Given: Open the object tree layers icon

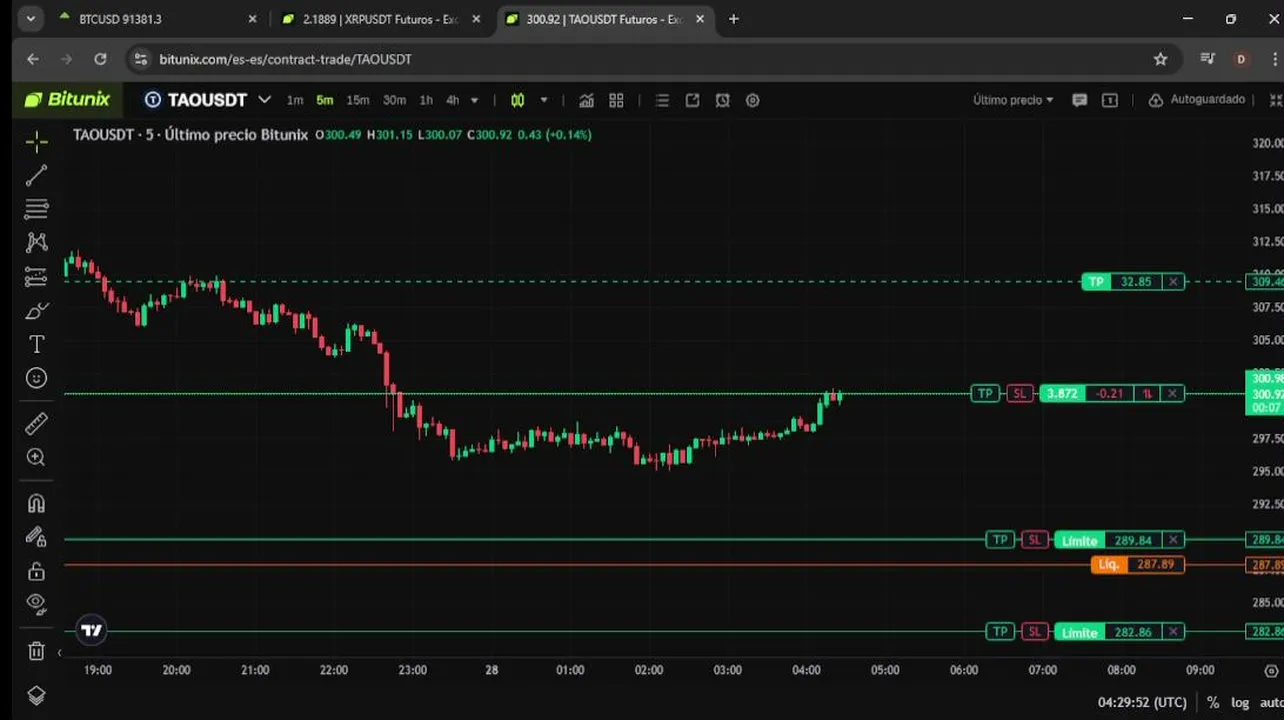Looking at the screenshot, I should point(37,695).
